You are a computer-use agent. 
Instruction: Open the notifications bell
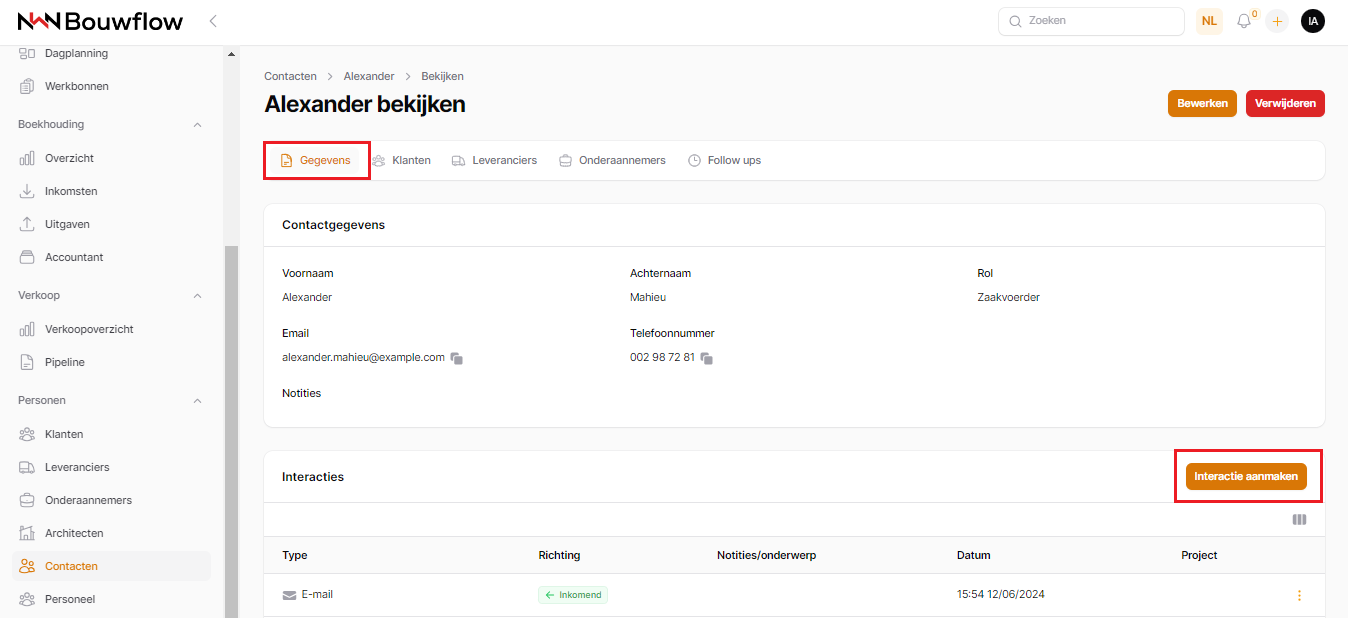click(1244, 21)
